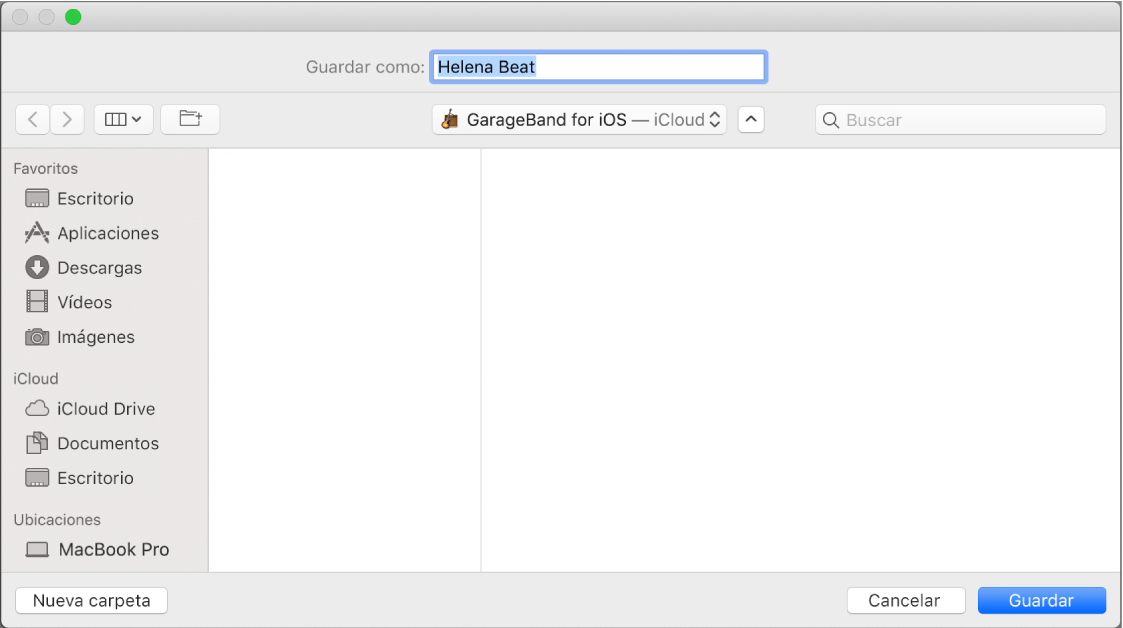The width and height of the screenshot is (1123, 628).
Task: Click the Vídeos film icon
Action: tap(37, 302)
